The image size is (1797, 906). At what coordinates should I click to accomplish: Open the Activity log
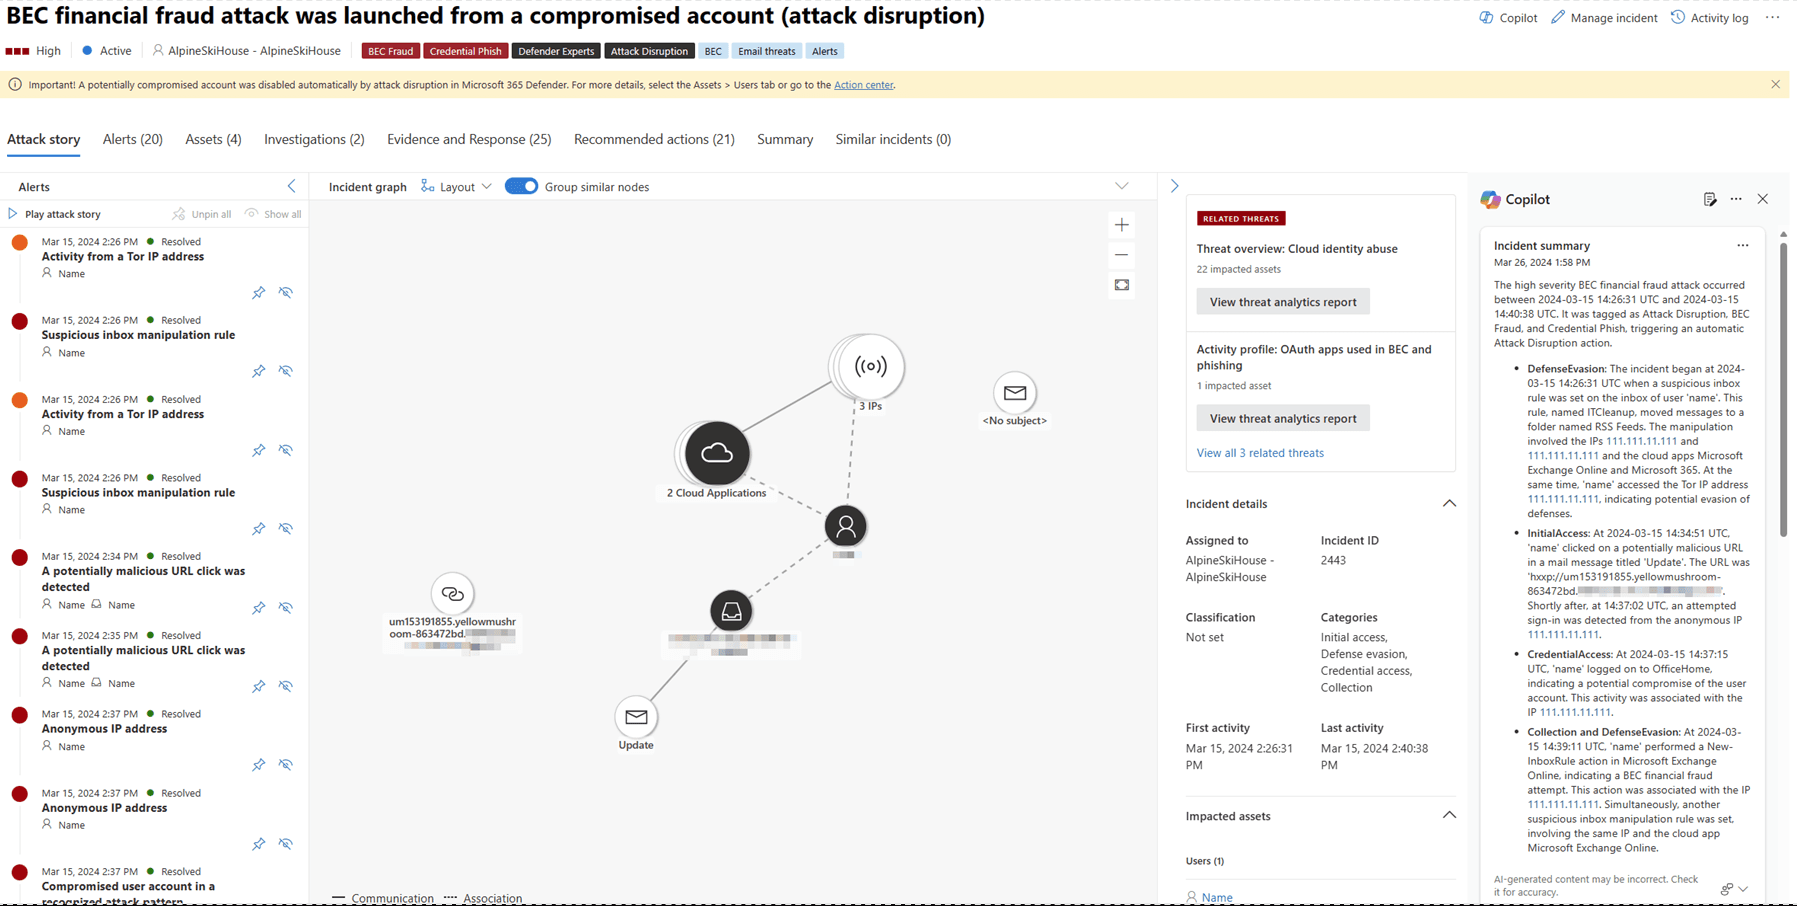1709,18
